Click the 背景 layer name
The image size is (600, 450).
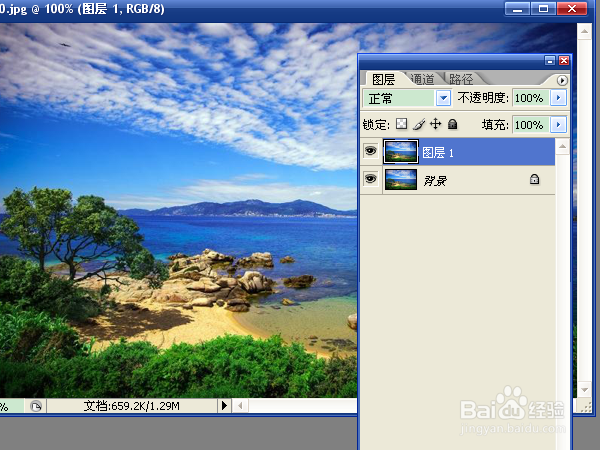(435, 180)
